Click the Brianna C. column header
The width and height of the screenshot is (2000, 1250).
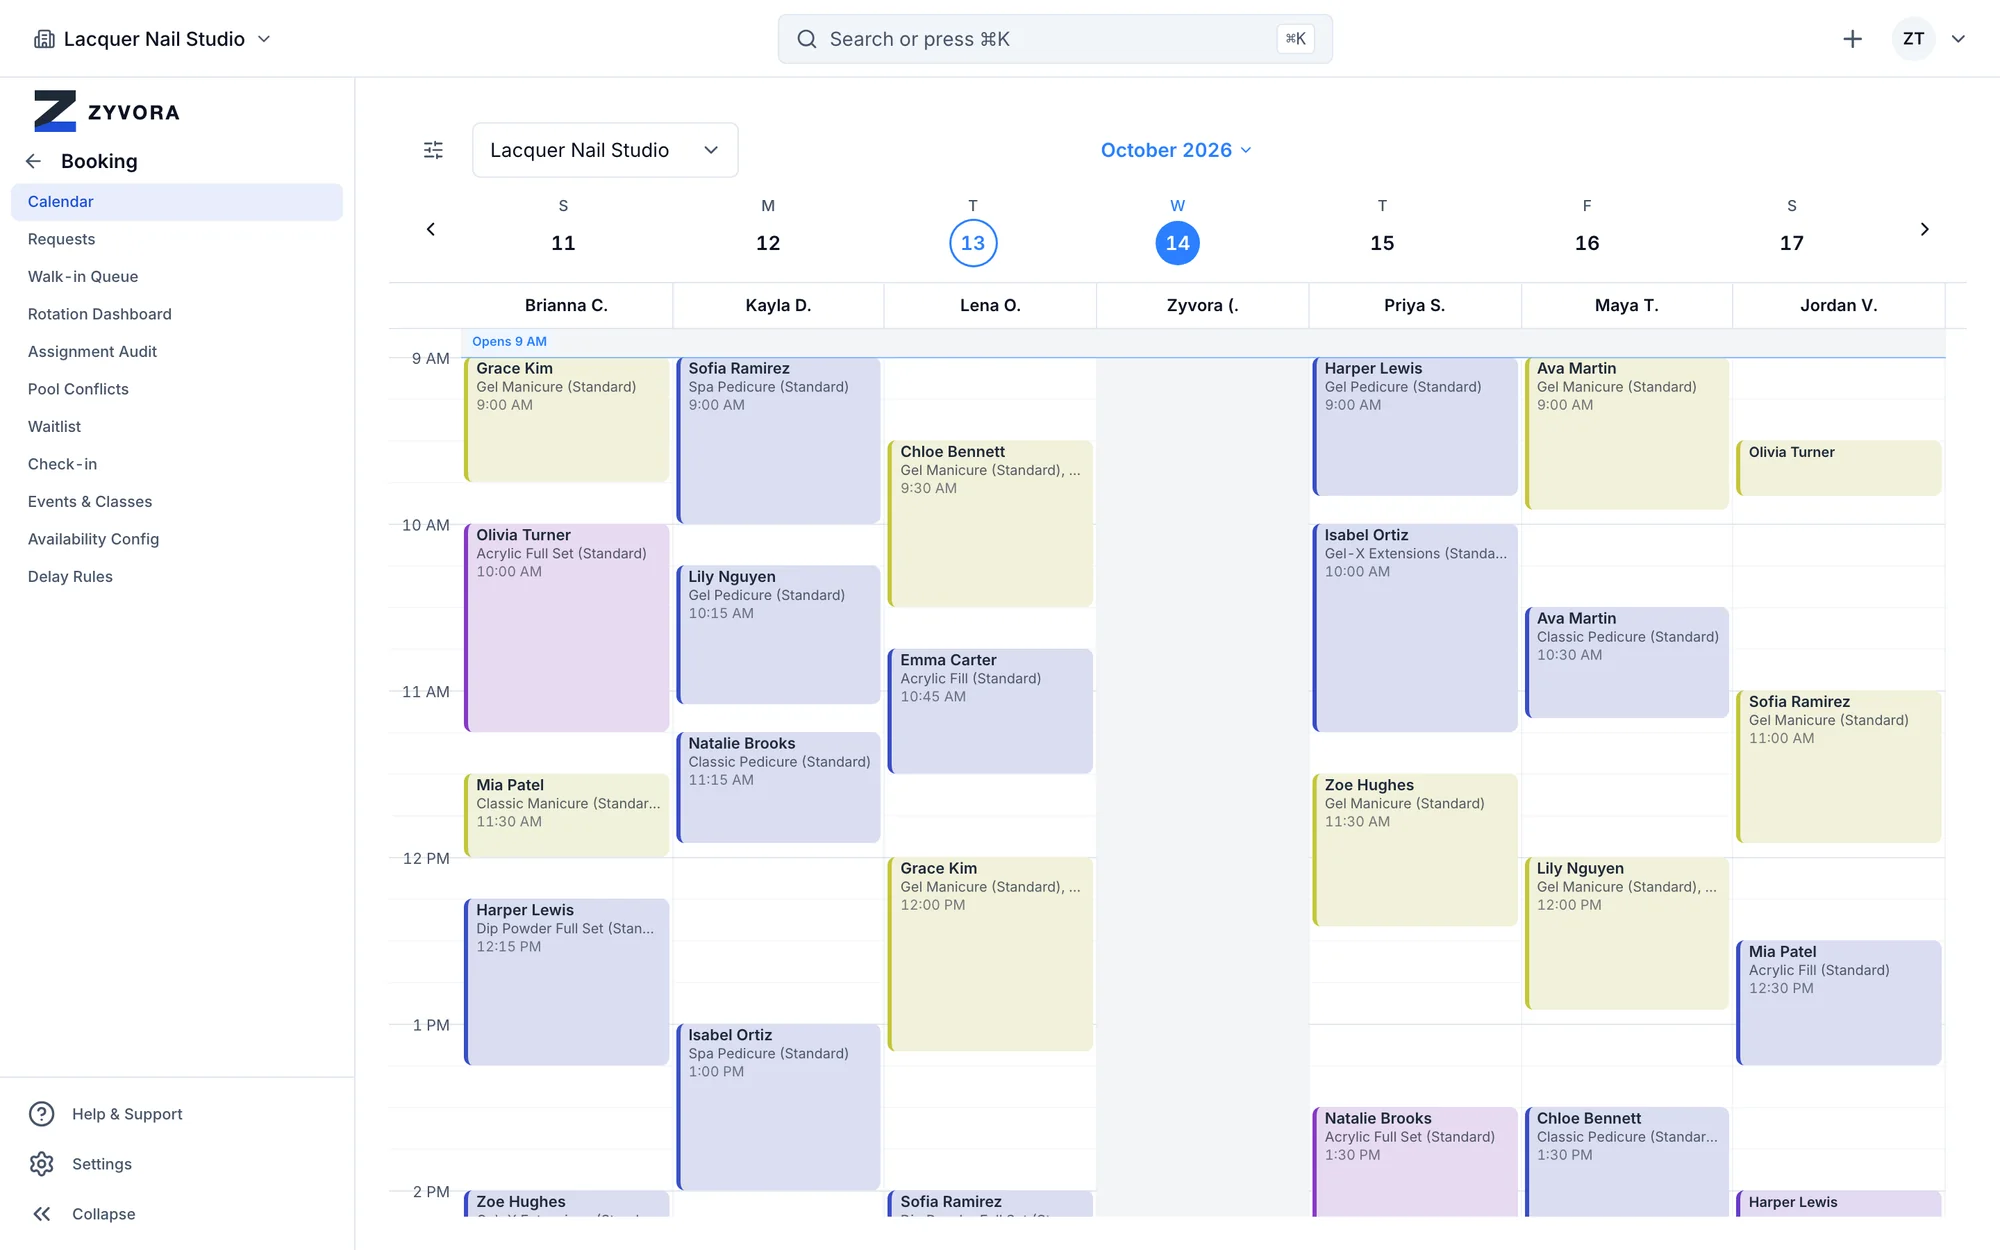click(x=566, y=306)
